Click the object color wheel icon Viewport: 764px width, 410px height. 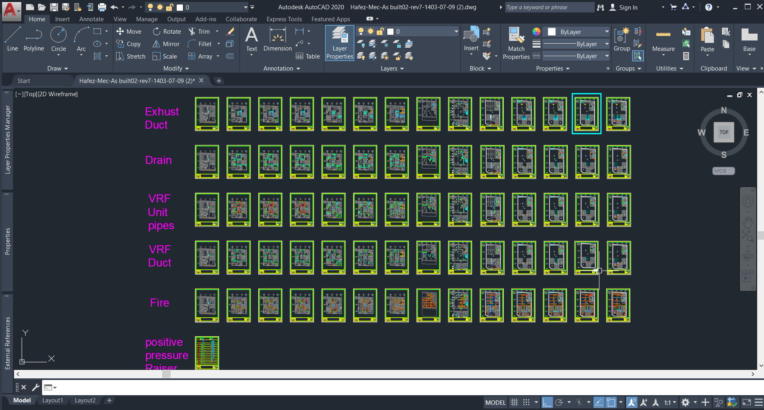(x=536, y=32)
